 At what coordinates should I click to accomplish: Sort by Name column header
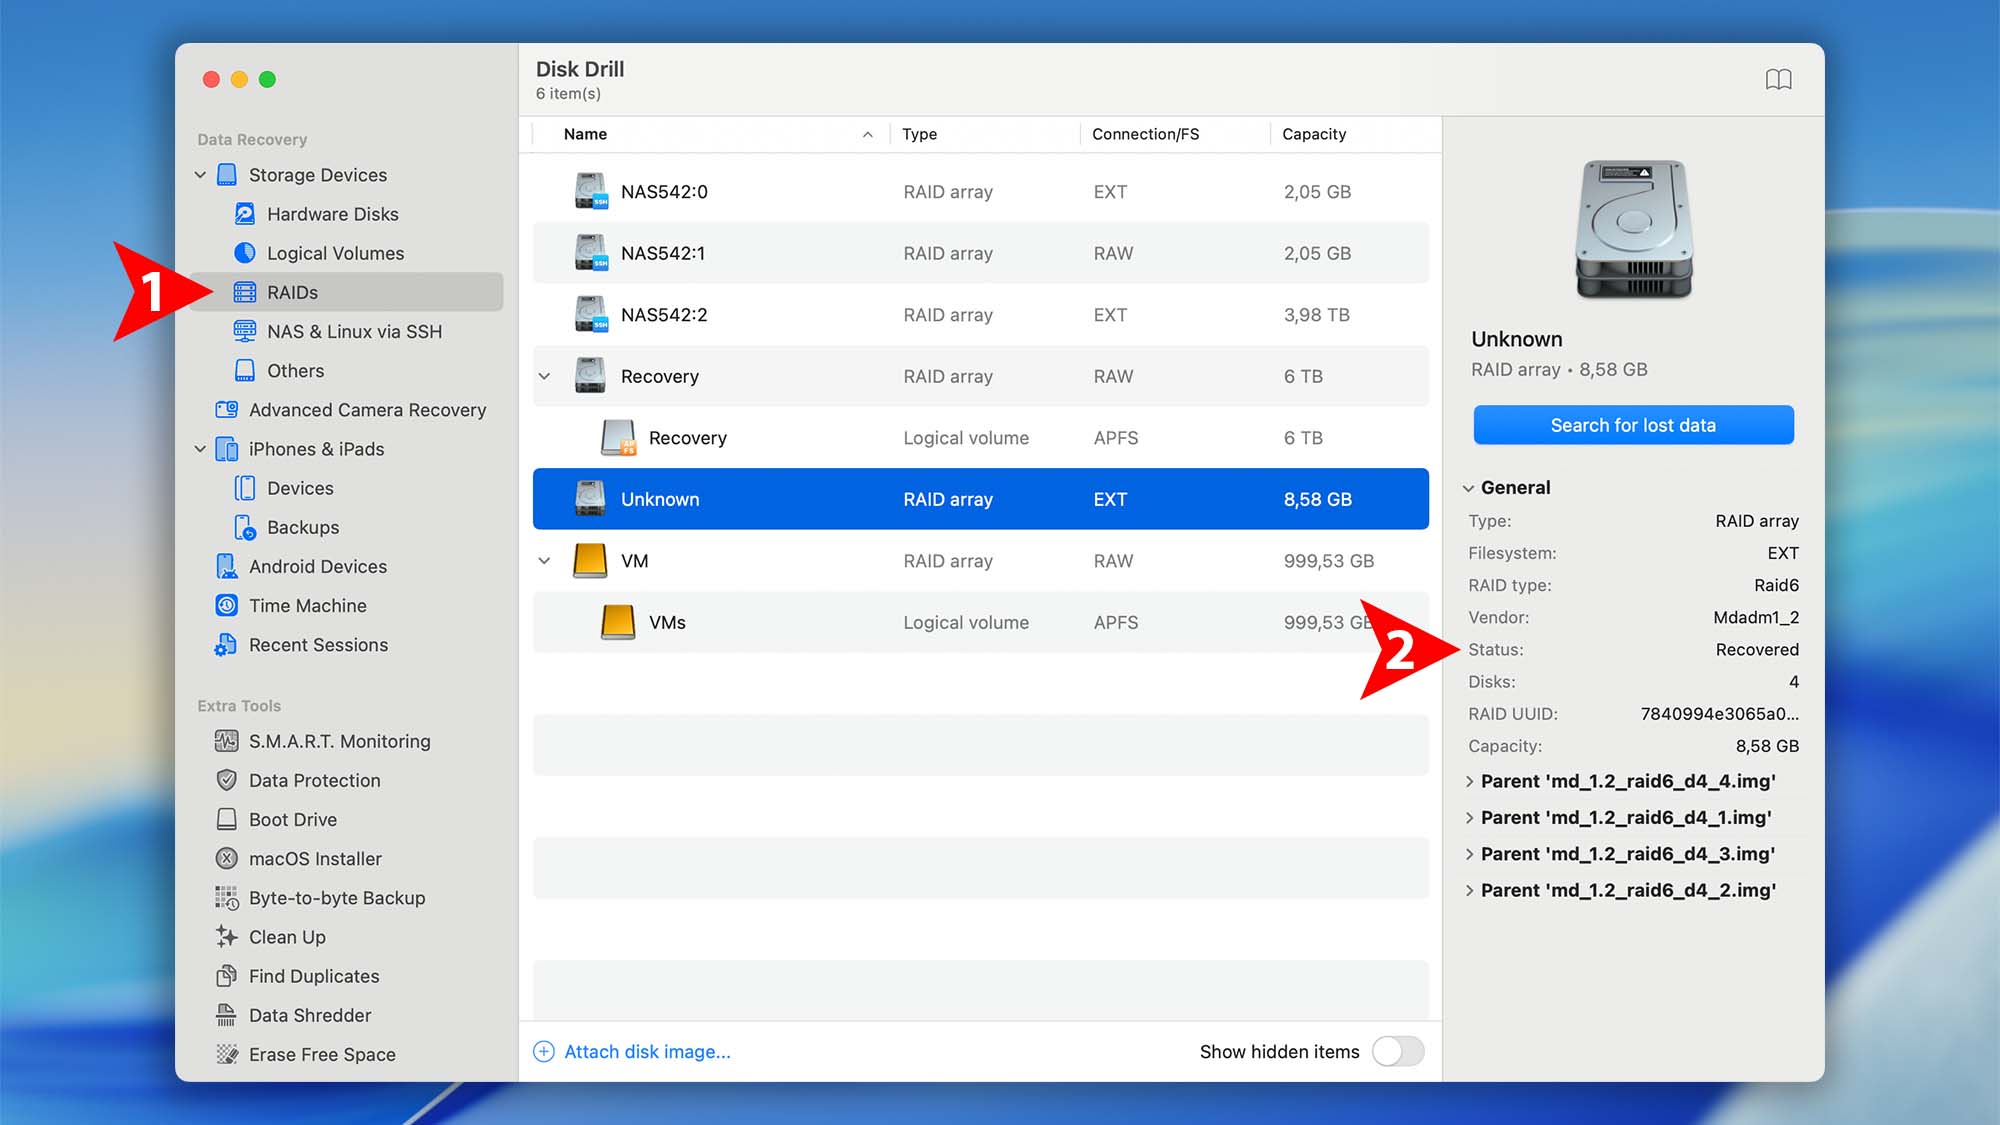(710, 134)
